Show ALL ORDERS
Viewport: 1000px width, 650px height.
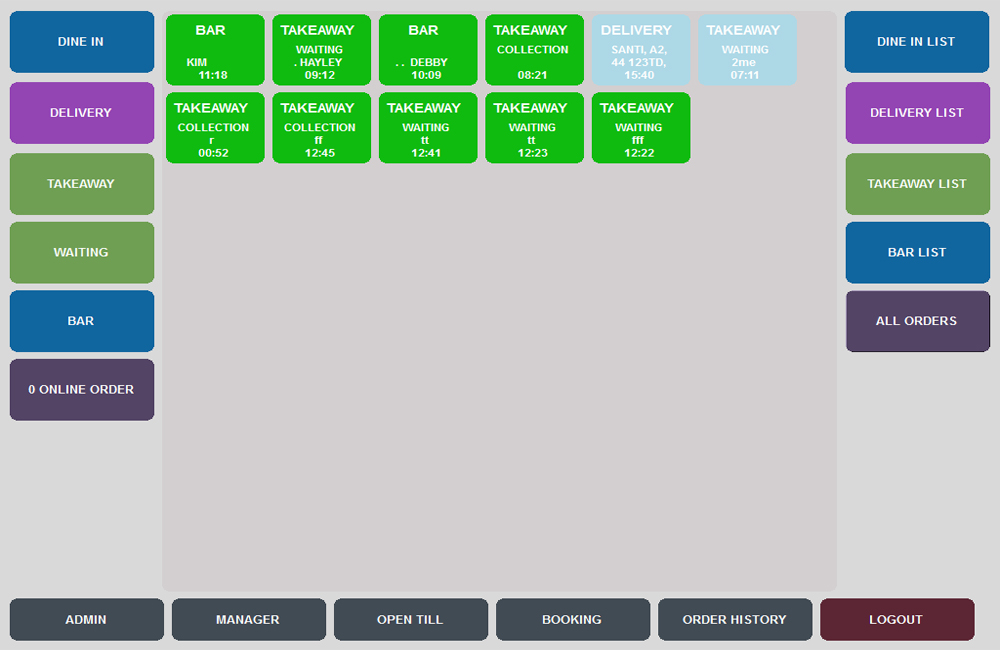pos(917,321)
